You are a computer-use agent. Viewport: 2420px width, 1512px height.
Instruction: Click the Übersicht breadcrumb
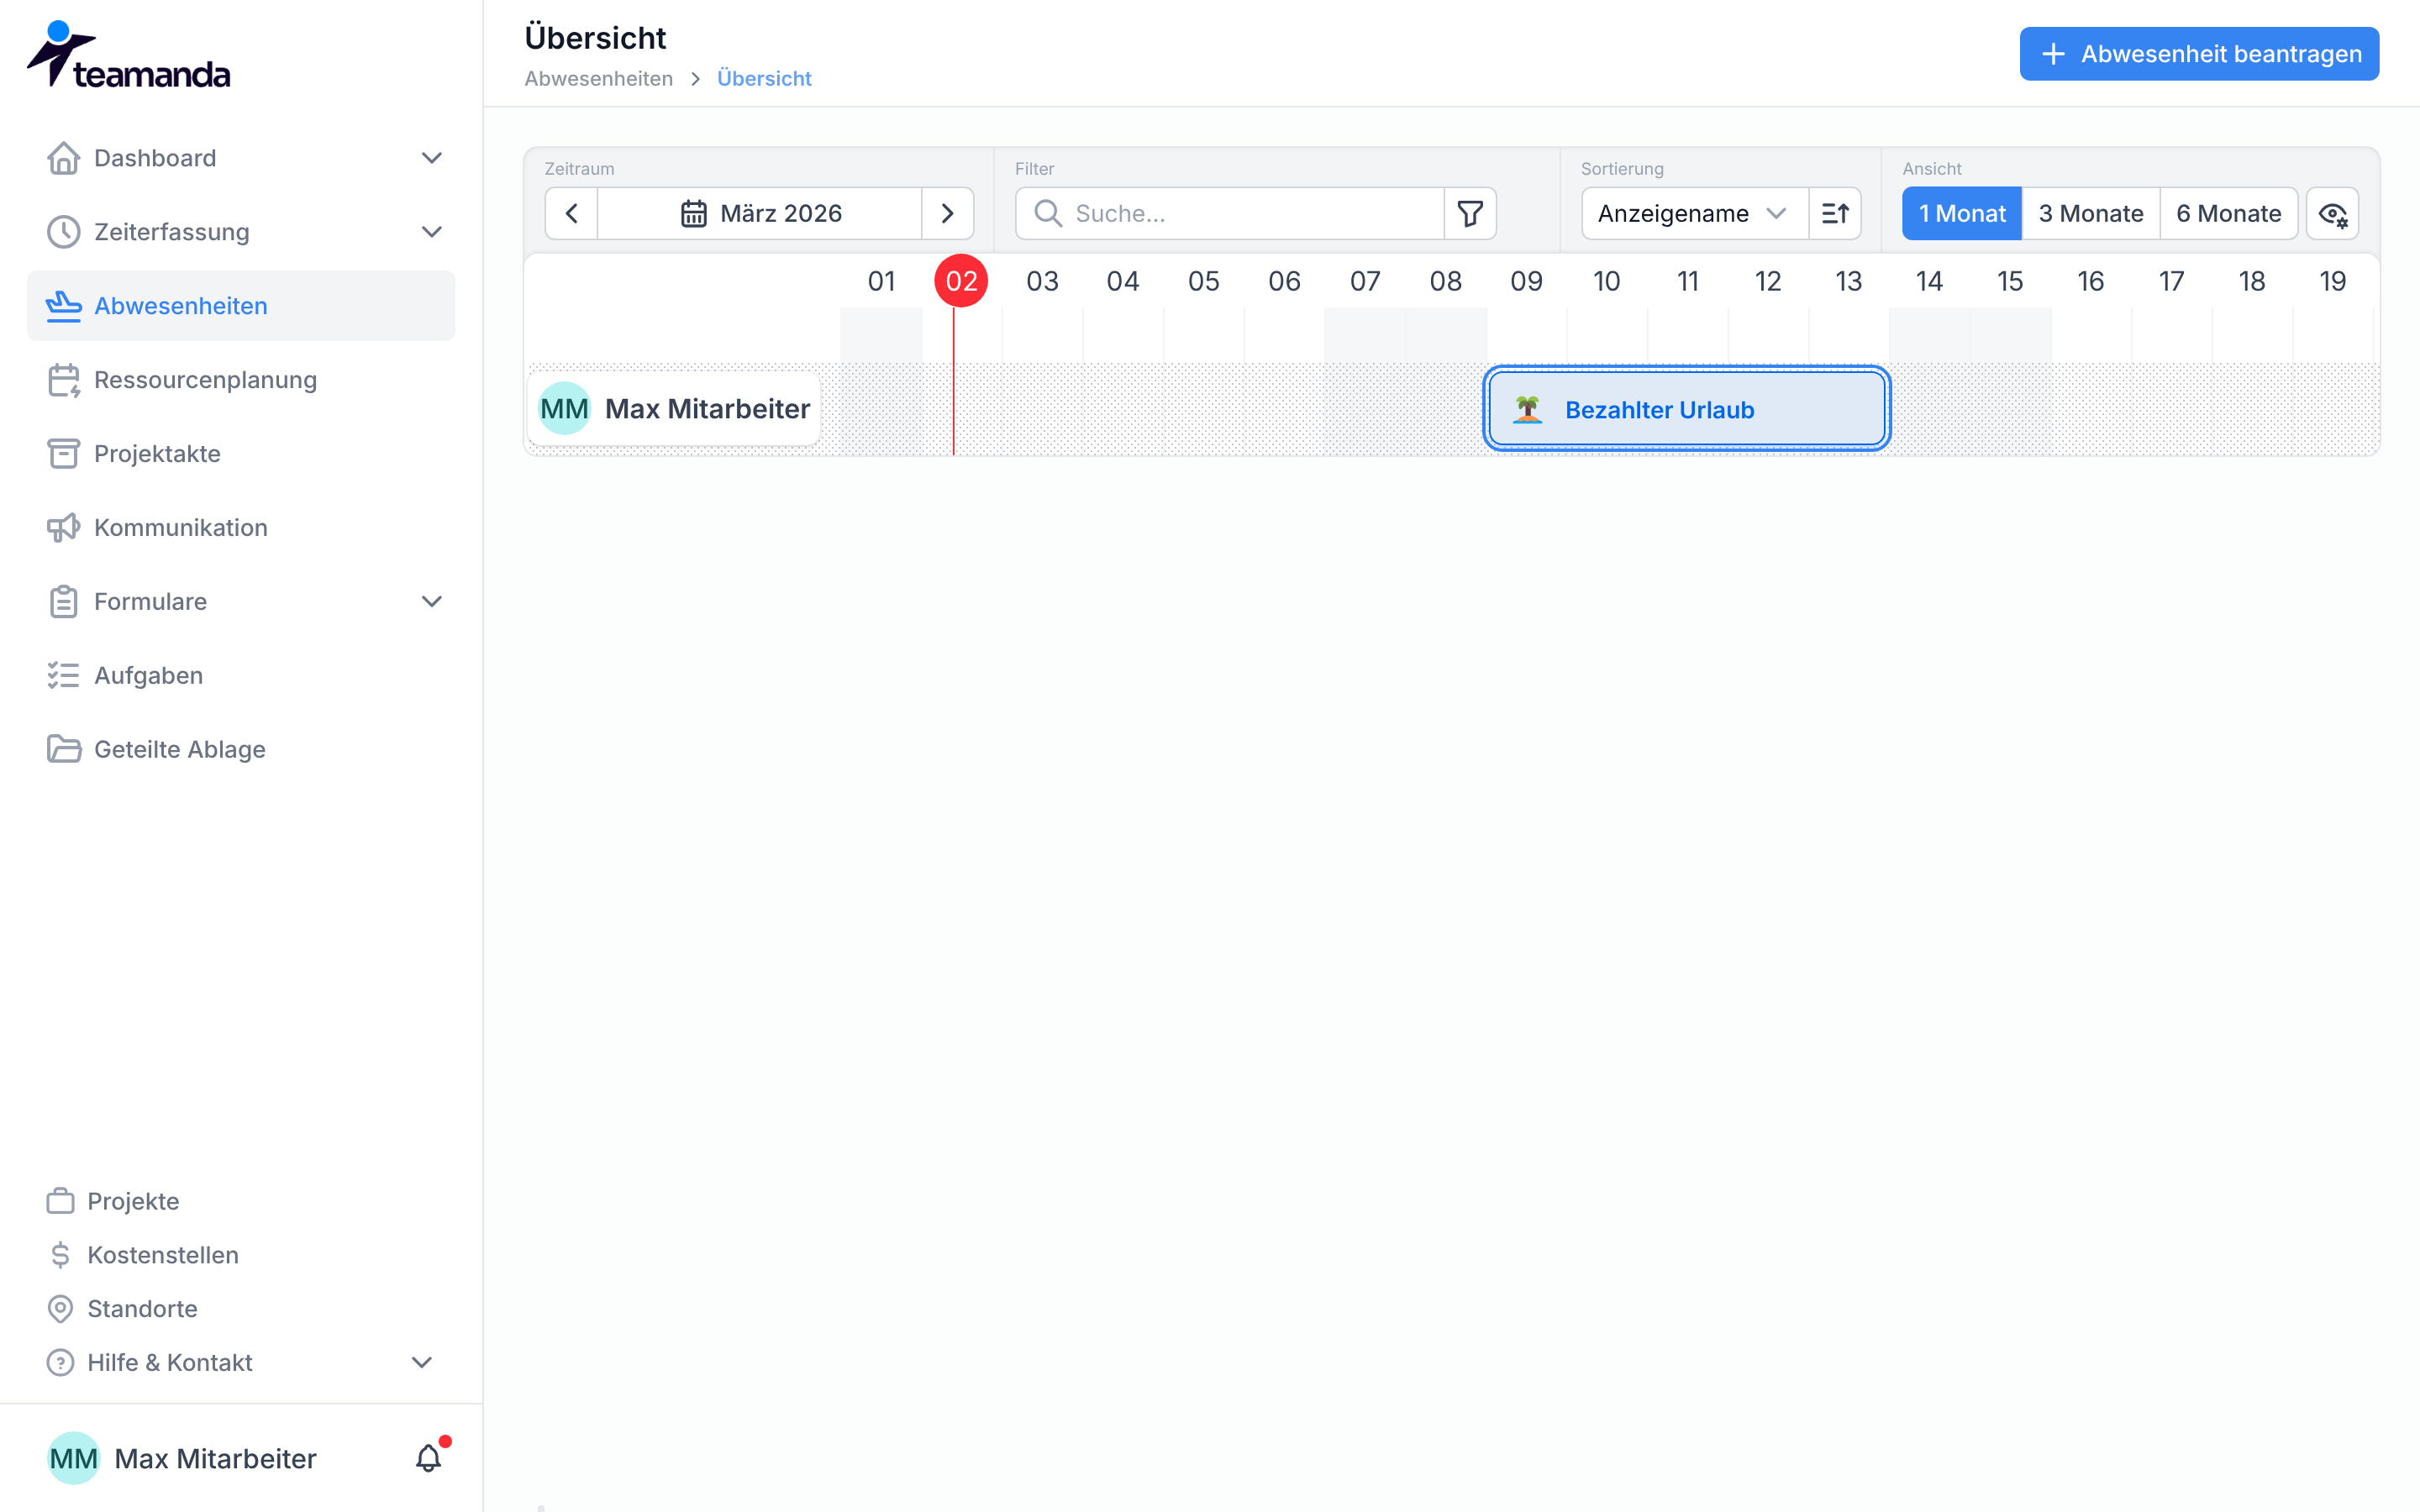coord(764,78)
